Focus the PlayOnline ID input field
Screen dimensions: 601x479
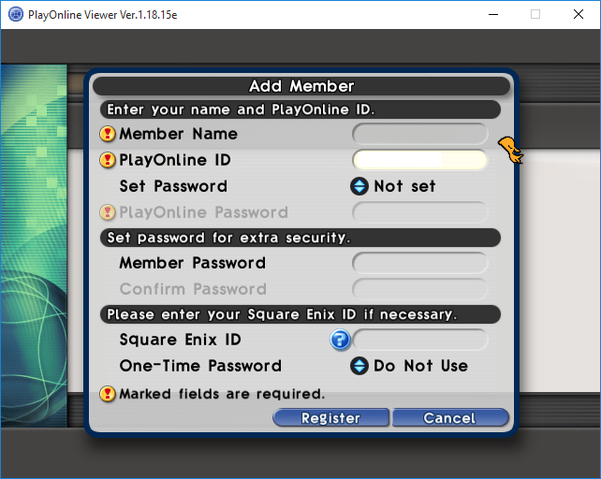[x=420, y=160]
